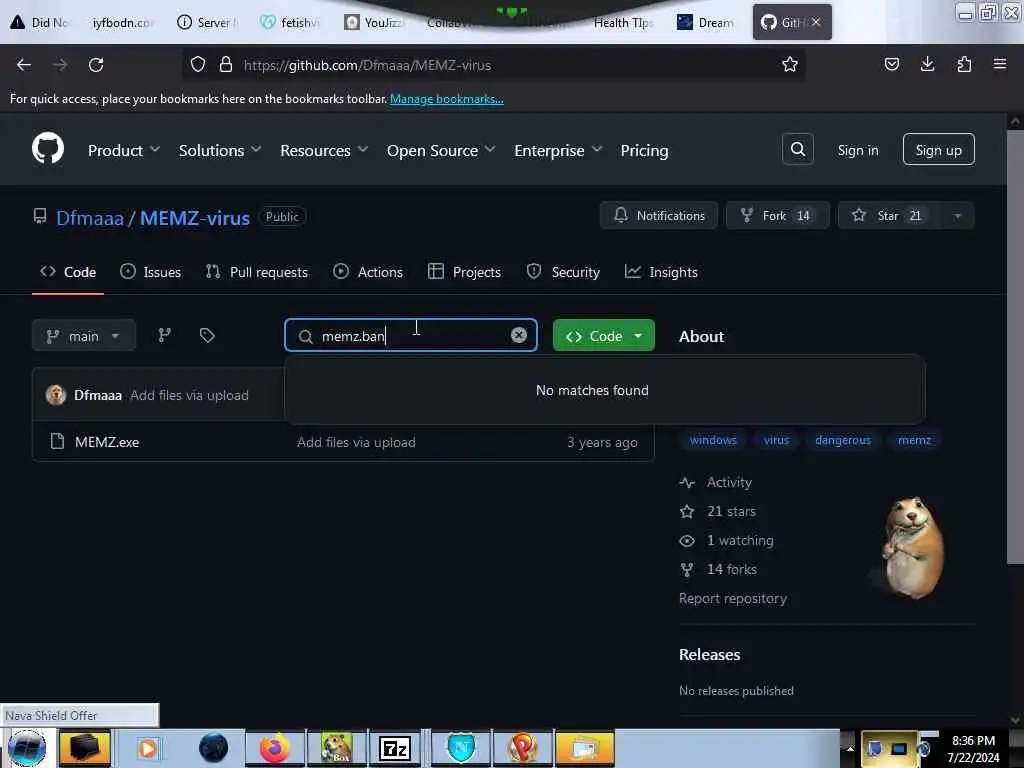Click the Report repository link
This screenshot has width=1024, height=768.
tap(733, 598)
